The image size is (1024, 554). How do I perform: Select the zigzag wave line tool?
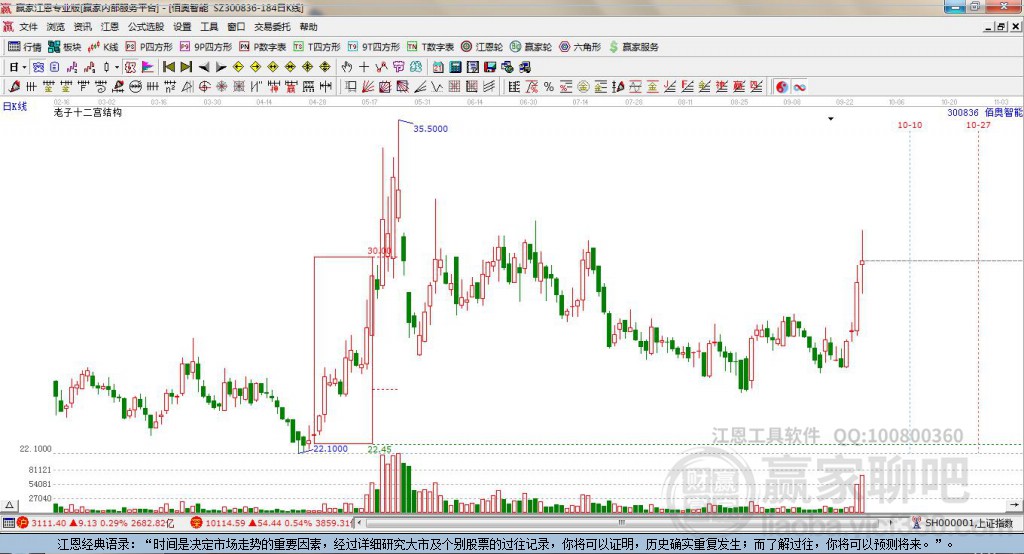point(436,87)
